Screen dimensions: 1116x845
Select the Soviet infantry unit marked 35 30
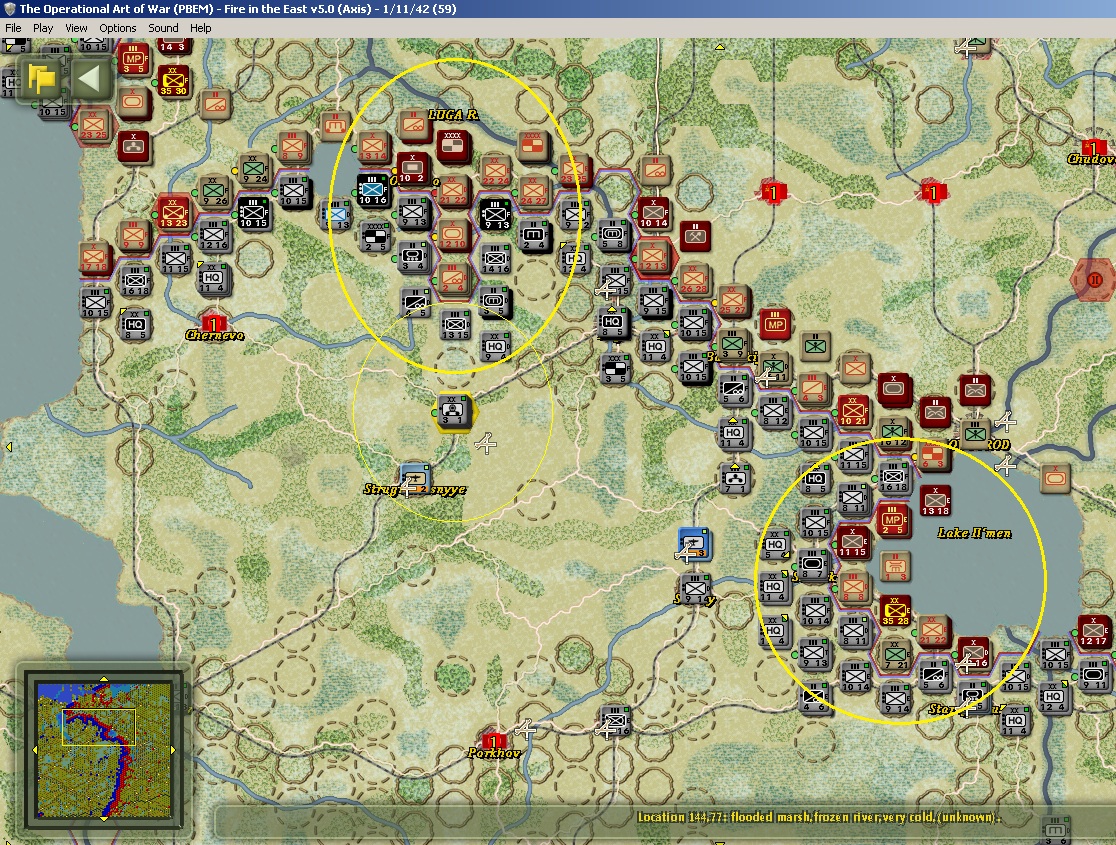coord(173,80)
